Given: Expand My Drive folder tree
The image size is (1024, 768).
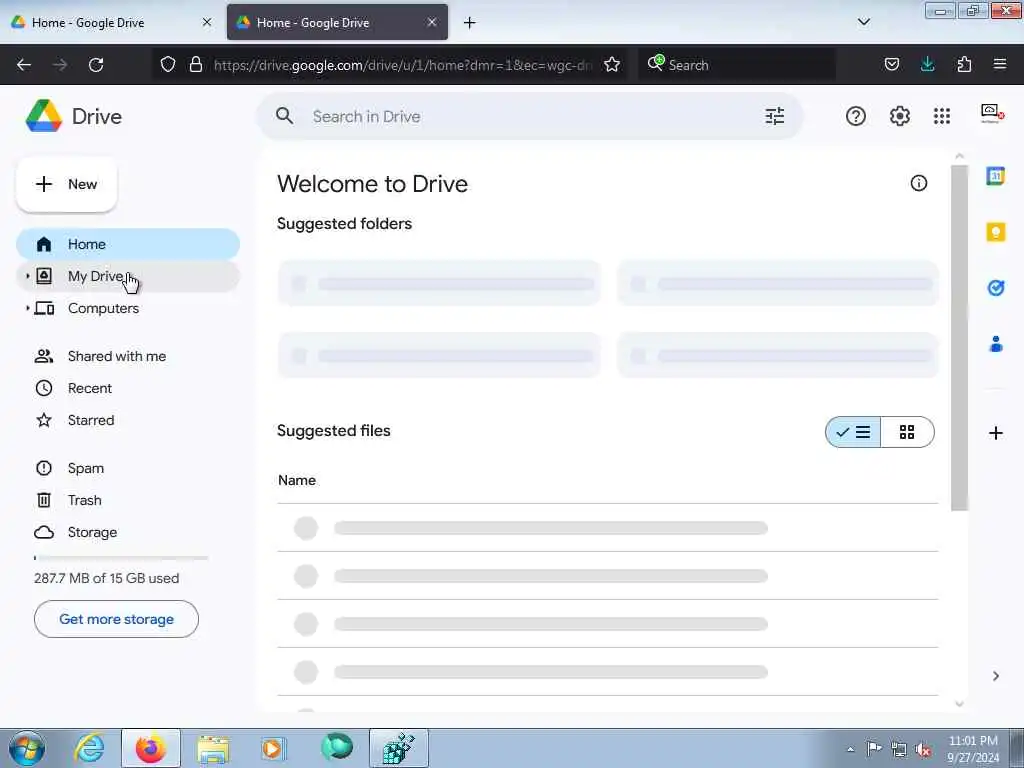Looking at the screenshot, I should click(27, 276).
